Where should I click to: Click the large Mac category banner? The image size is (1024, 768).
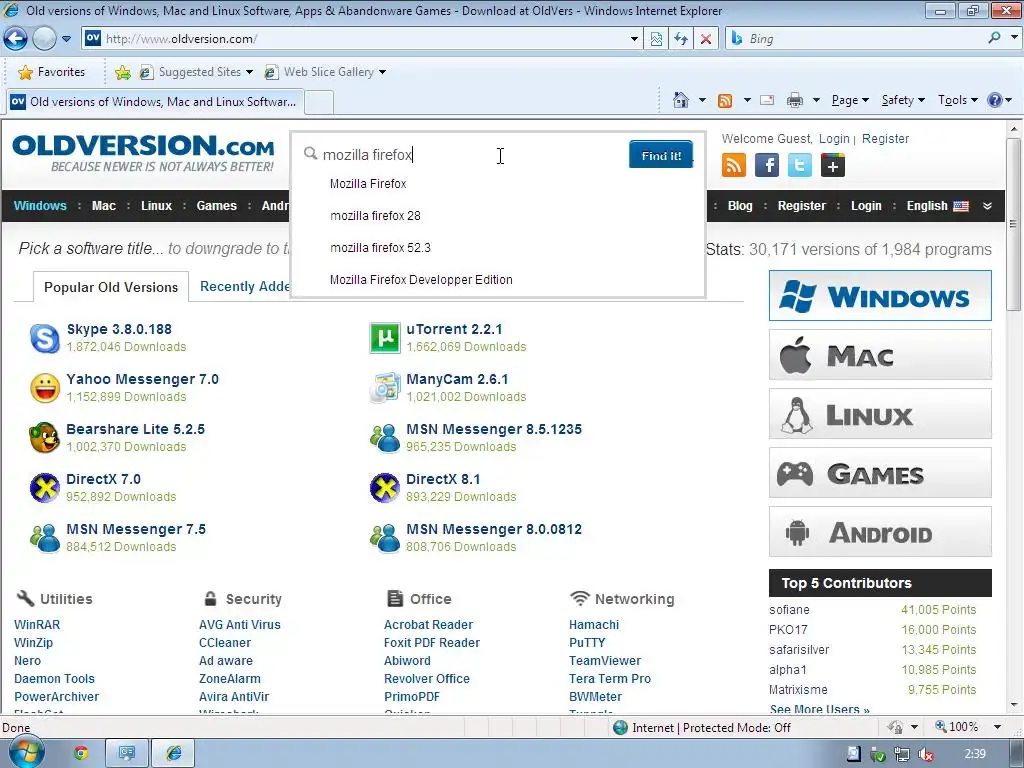tap(880, 355)
